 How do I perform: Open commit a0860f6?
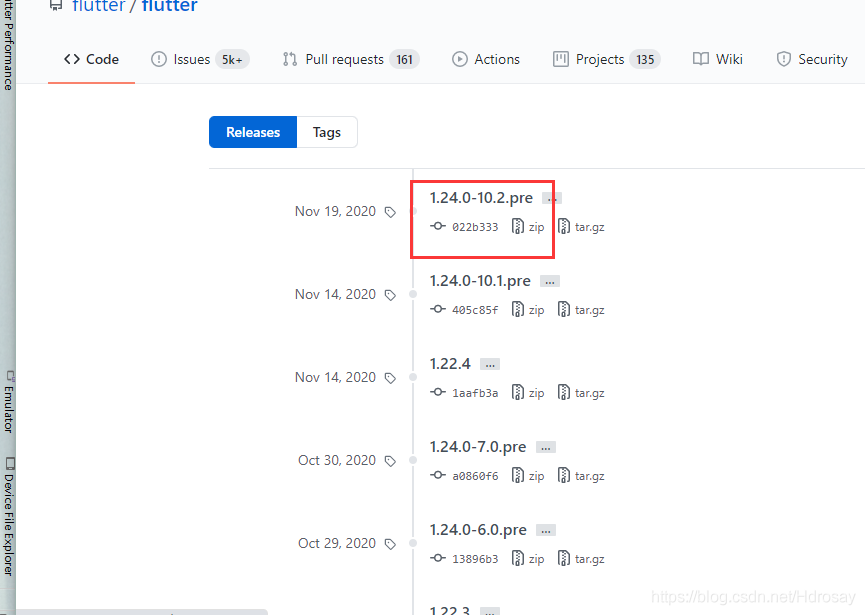[x=475, y=476]
